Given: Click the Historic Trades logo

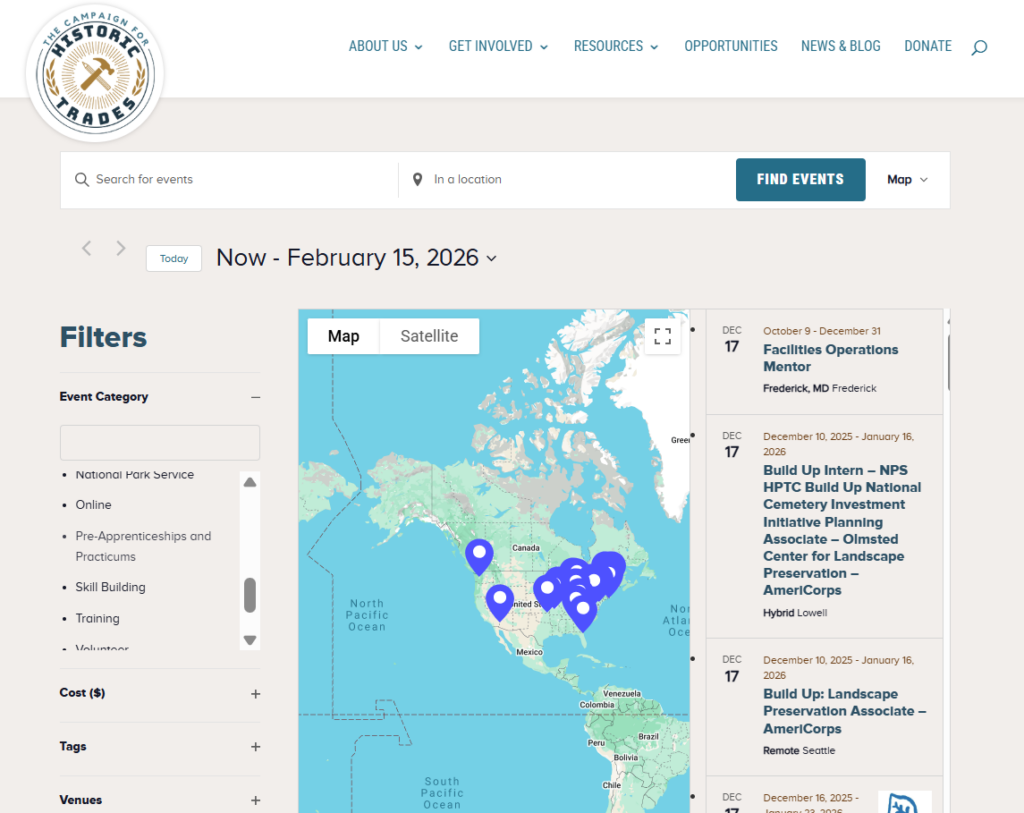Looking at the screenshot, I should coord(96,72).
